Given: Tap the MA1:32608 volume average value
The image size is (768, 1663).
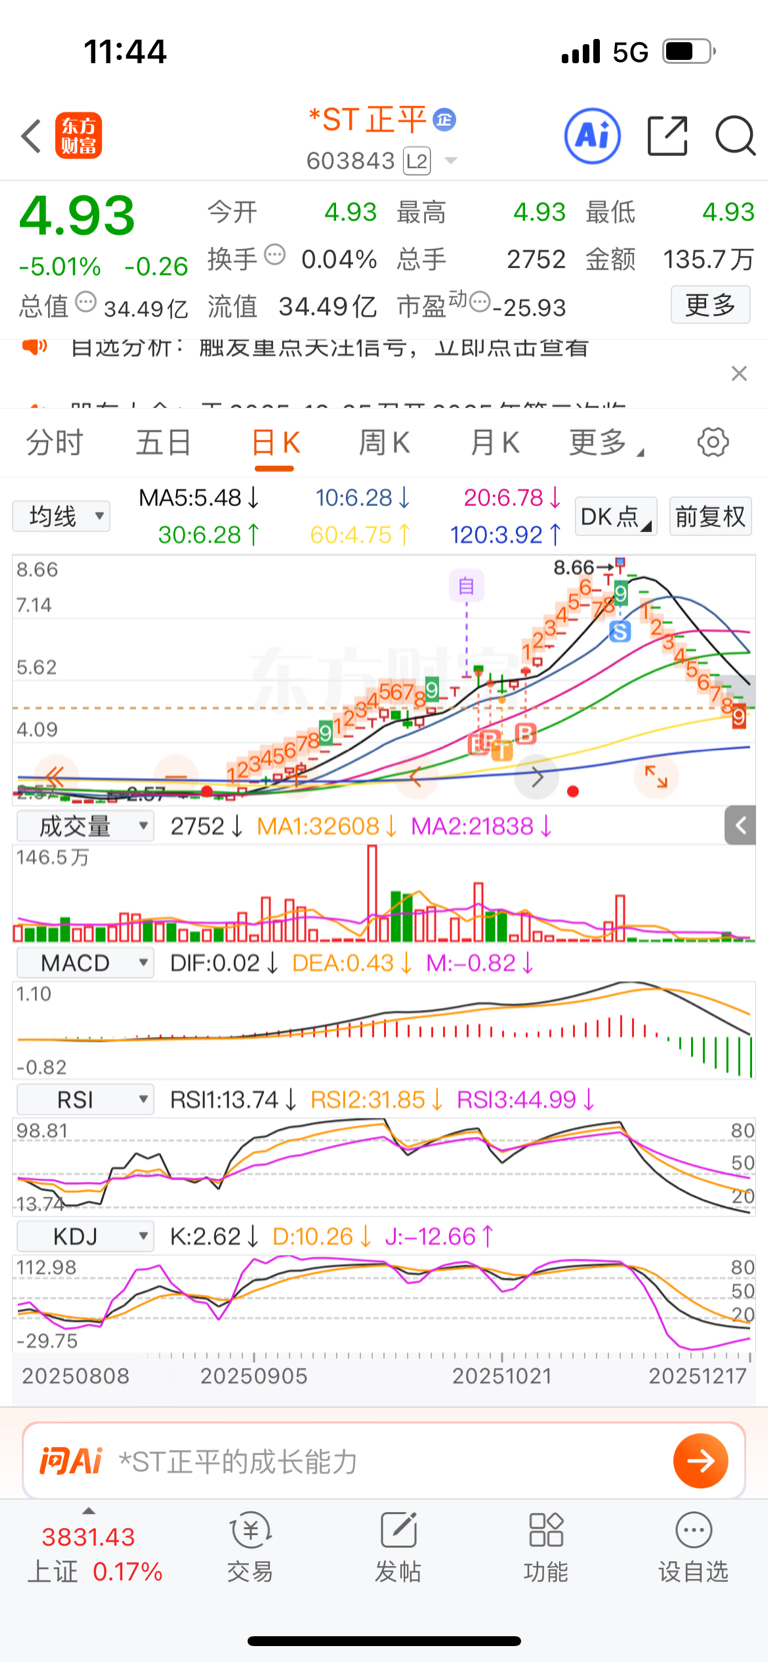Looking at the screenshot, I should pyautogui.click(x=327, y=826).
